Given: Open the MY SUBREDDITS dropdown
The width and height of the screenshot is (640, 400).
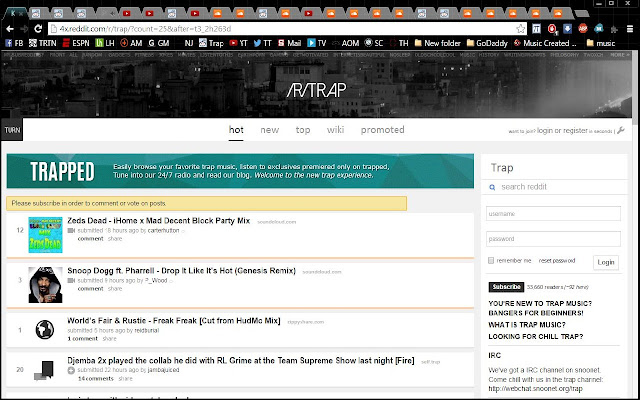Looking at the screenshot, I should [x=23, y=55].
